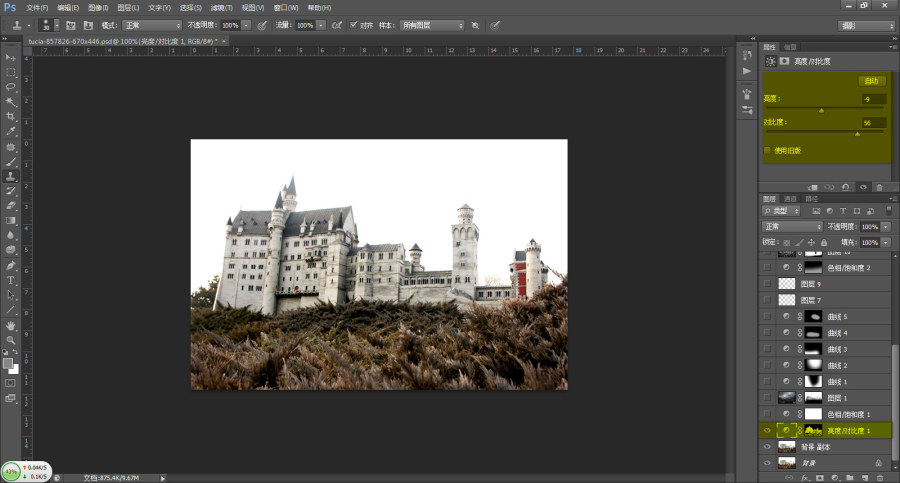Open the 滤镜(T) menu
The image size is (900, 483).
click(222, 7)
